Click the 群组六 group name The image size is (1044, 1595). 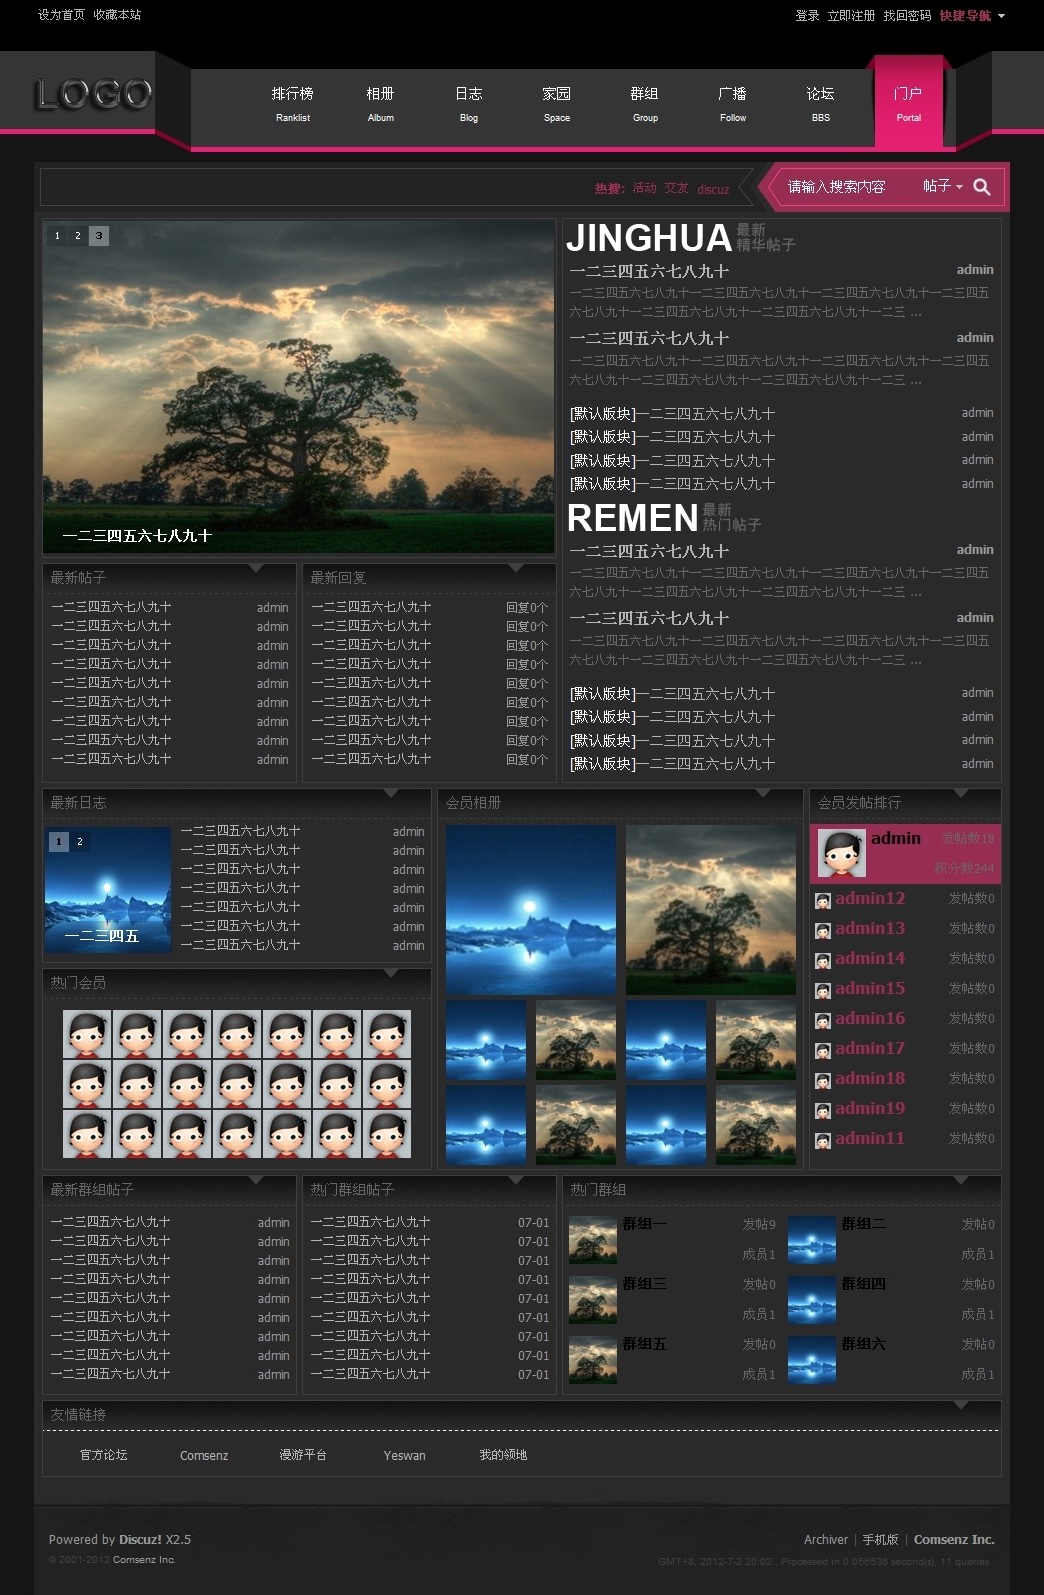coord(863,1344)
